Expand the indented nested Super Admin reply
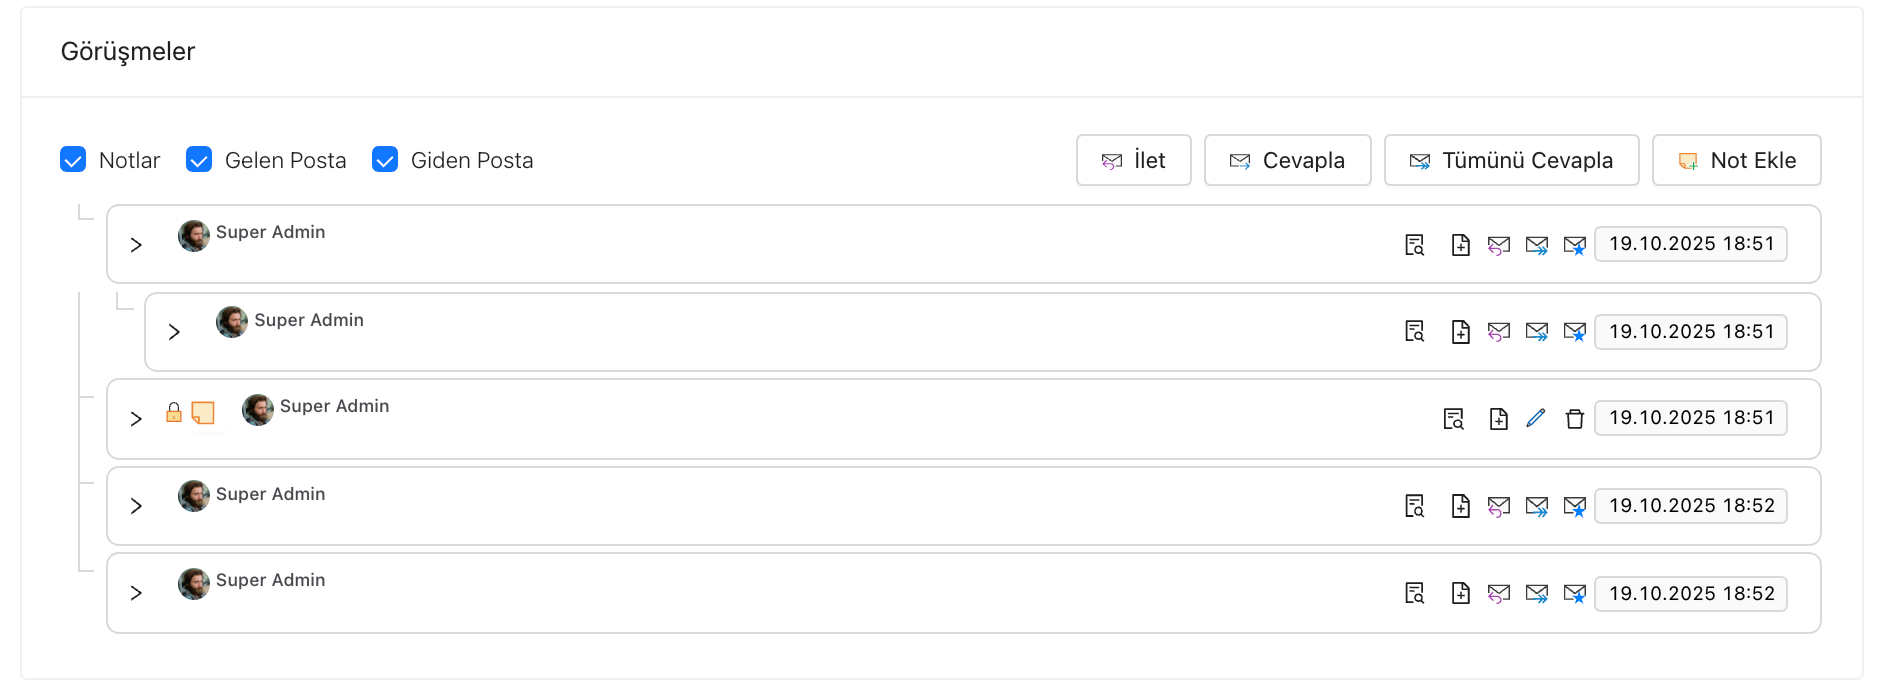The height and width of the screenshot is (694, 1888). [174, 332]
